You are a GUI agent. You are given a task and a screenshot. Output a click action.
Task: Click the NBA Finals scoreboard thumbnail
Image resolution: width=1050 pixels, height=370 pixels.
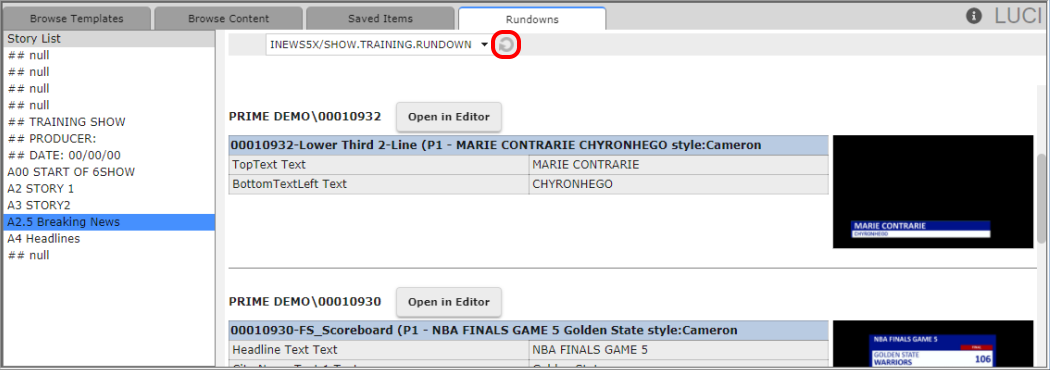pos(933,344)
